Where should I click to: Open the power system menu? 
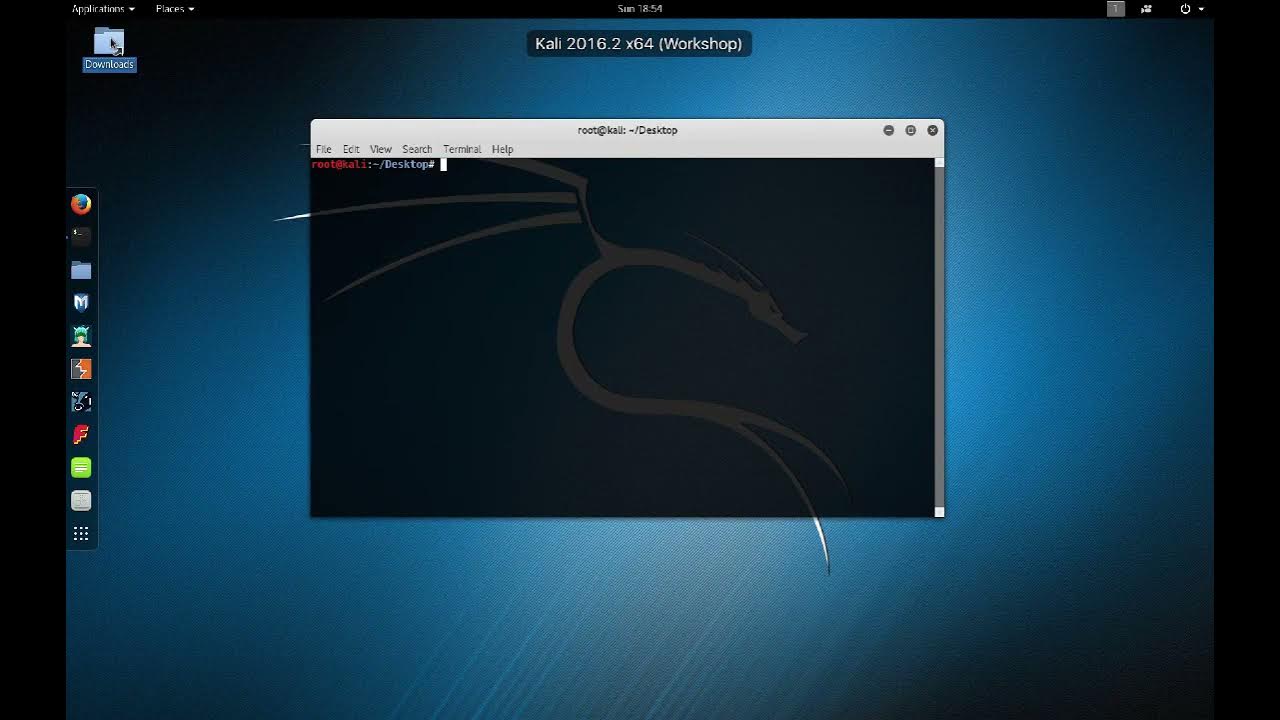[x=1191, y=9]
